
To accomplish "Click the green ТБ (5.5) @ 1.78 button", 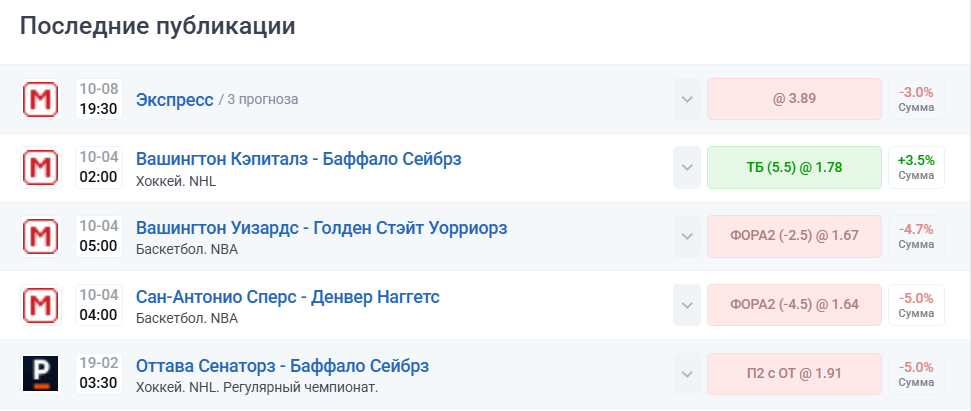I will (x=794, y=168).
